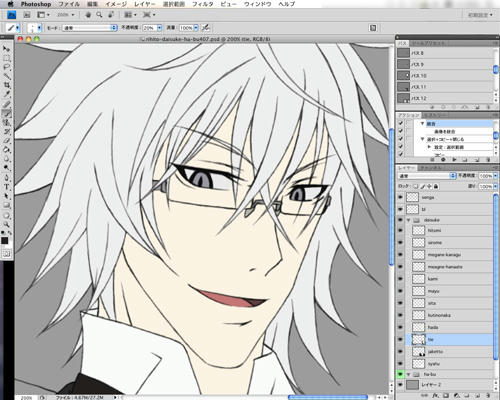The height and width of the screenshot is (400, 500).
Task: Click the canvas horizontal scrollbar thumb
Action: pos(328,397)
